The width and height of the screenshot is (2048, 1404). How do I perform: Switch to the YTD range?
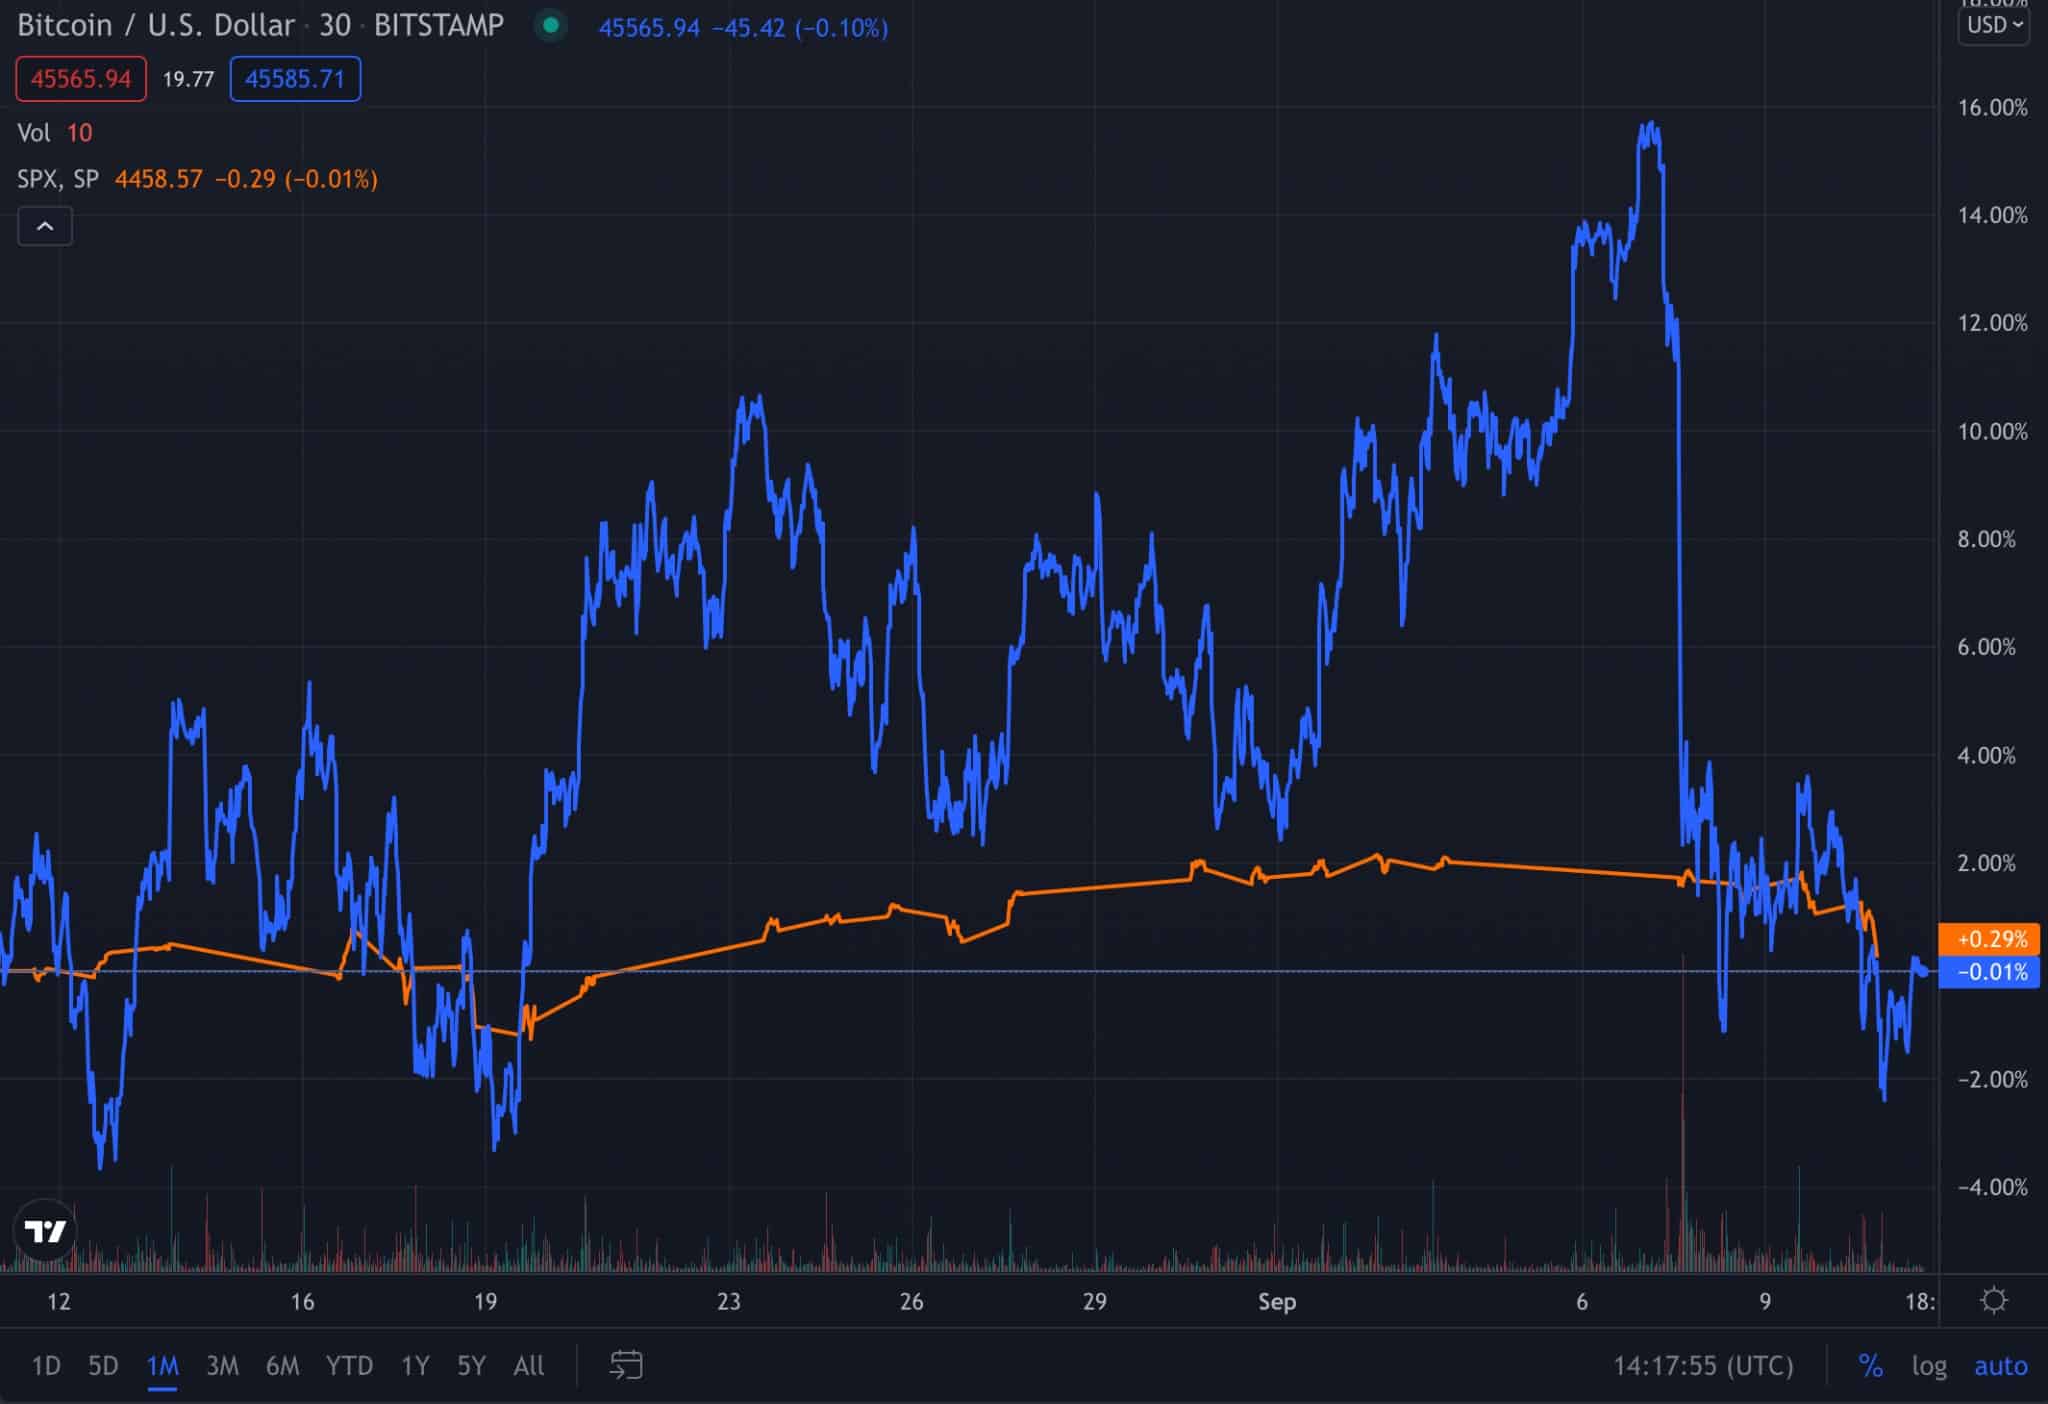349,1365
